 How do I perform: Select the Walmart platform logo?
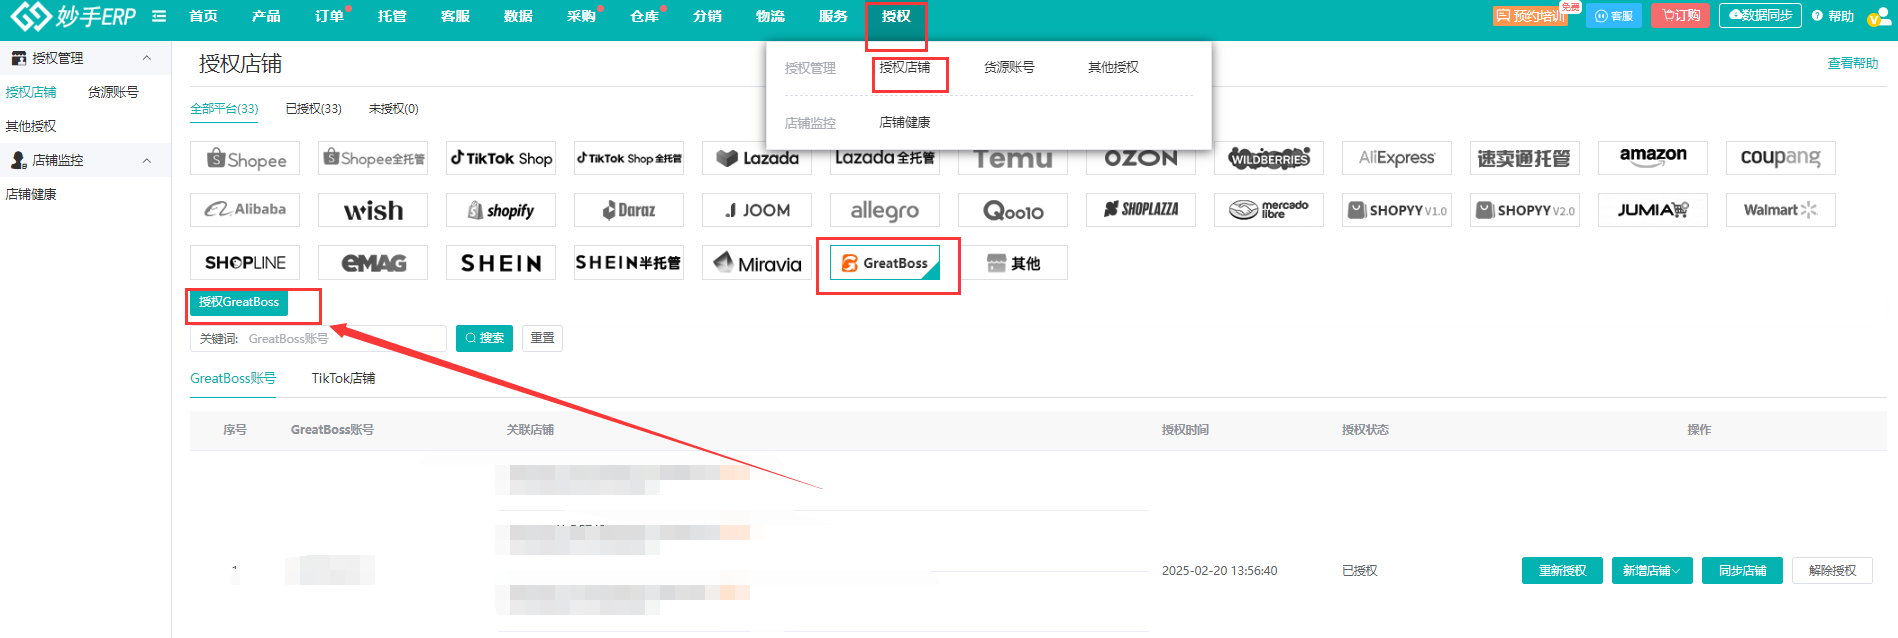tap(1781, 210)
